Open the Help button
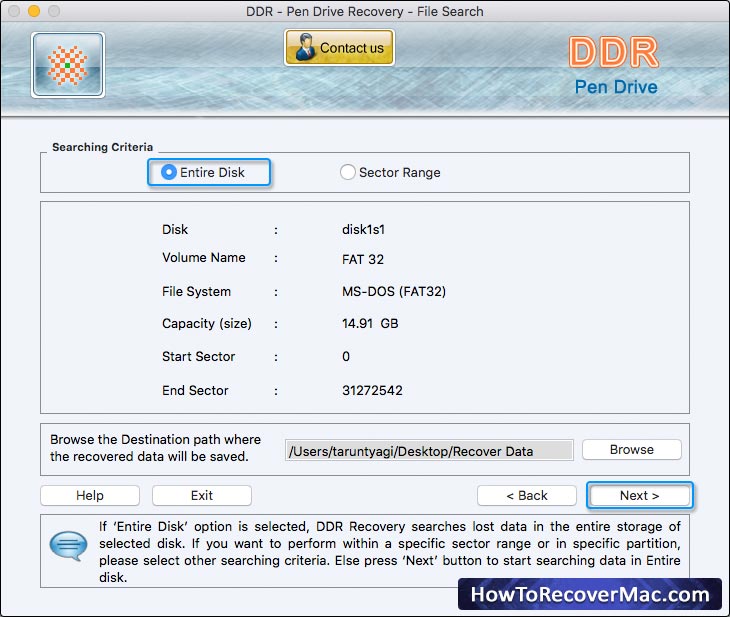The width and height of the screenshot is (730, 617). (x=90, y=495)
